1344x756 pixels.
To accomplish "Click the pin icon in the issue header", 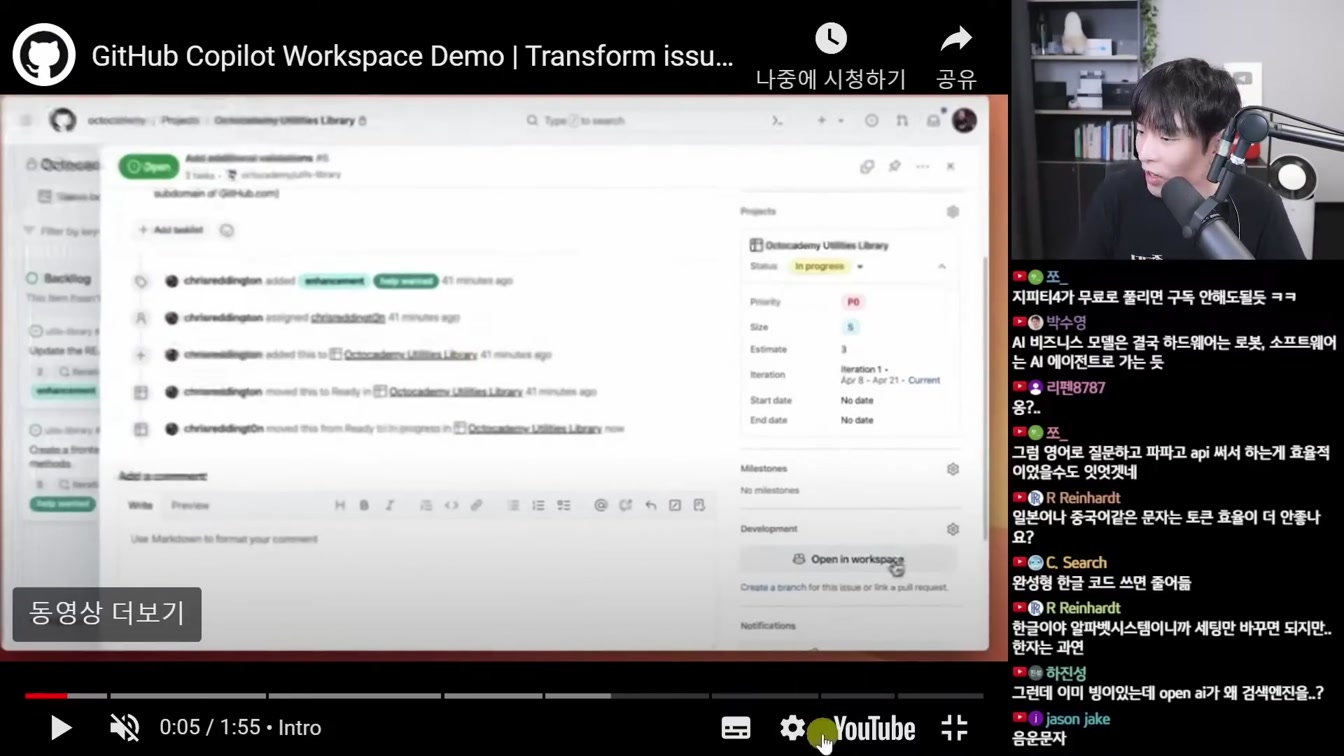I will click(x=895, y=166).
